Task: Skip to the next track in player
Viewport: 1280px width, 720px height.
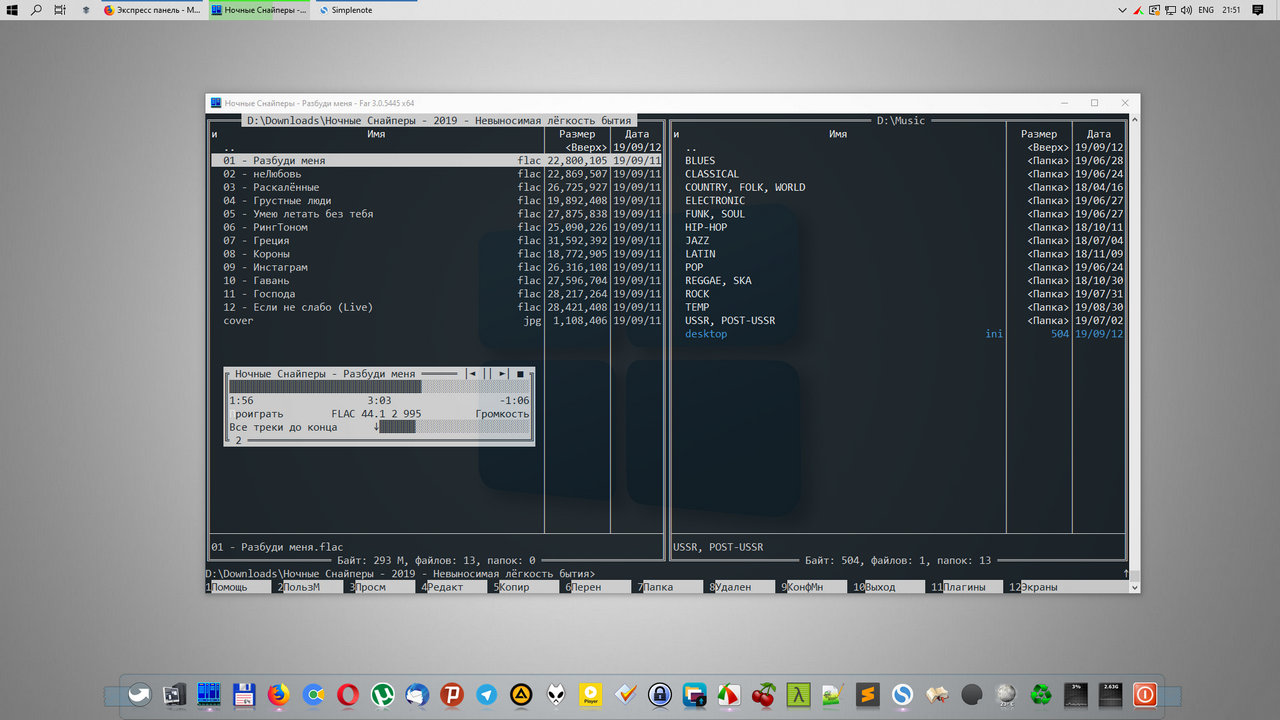Action: coord(504,374)
